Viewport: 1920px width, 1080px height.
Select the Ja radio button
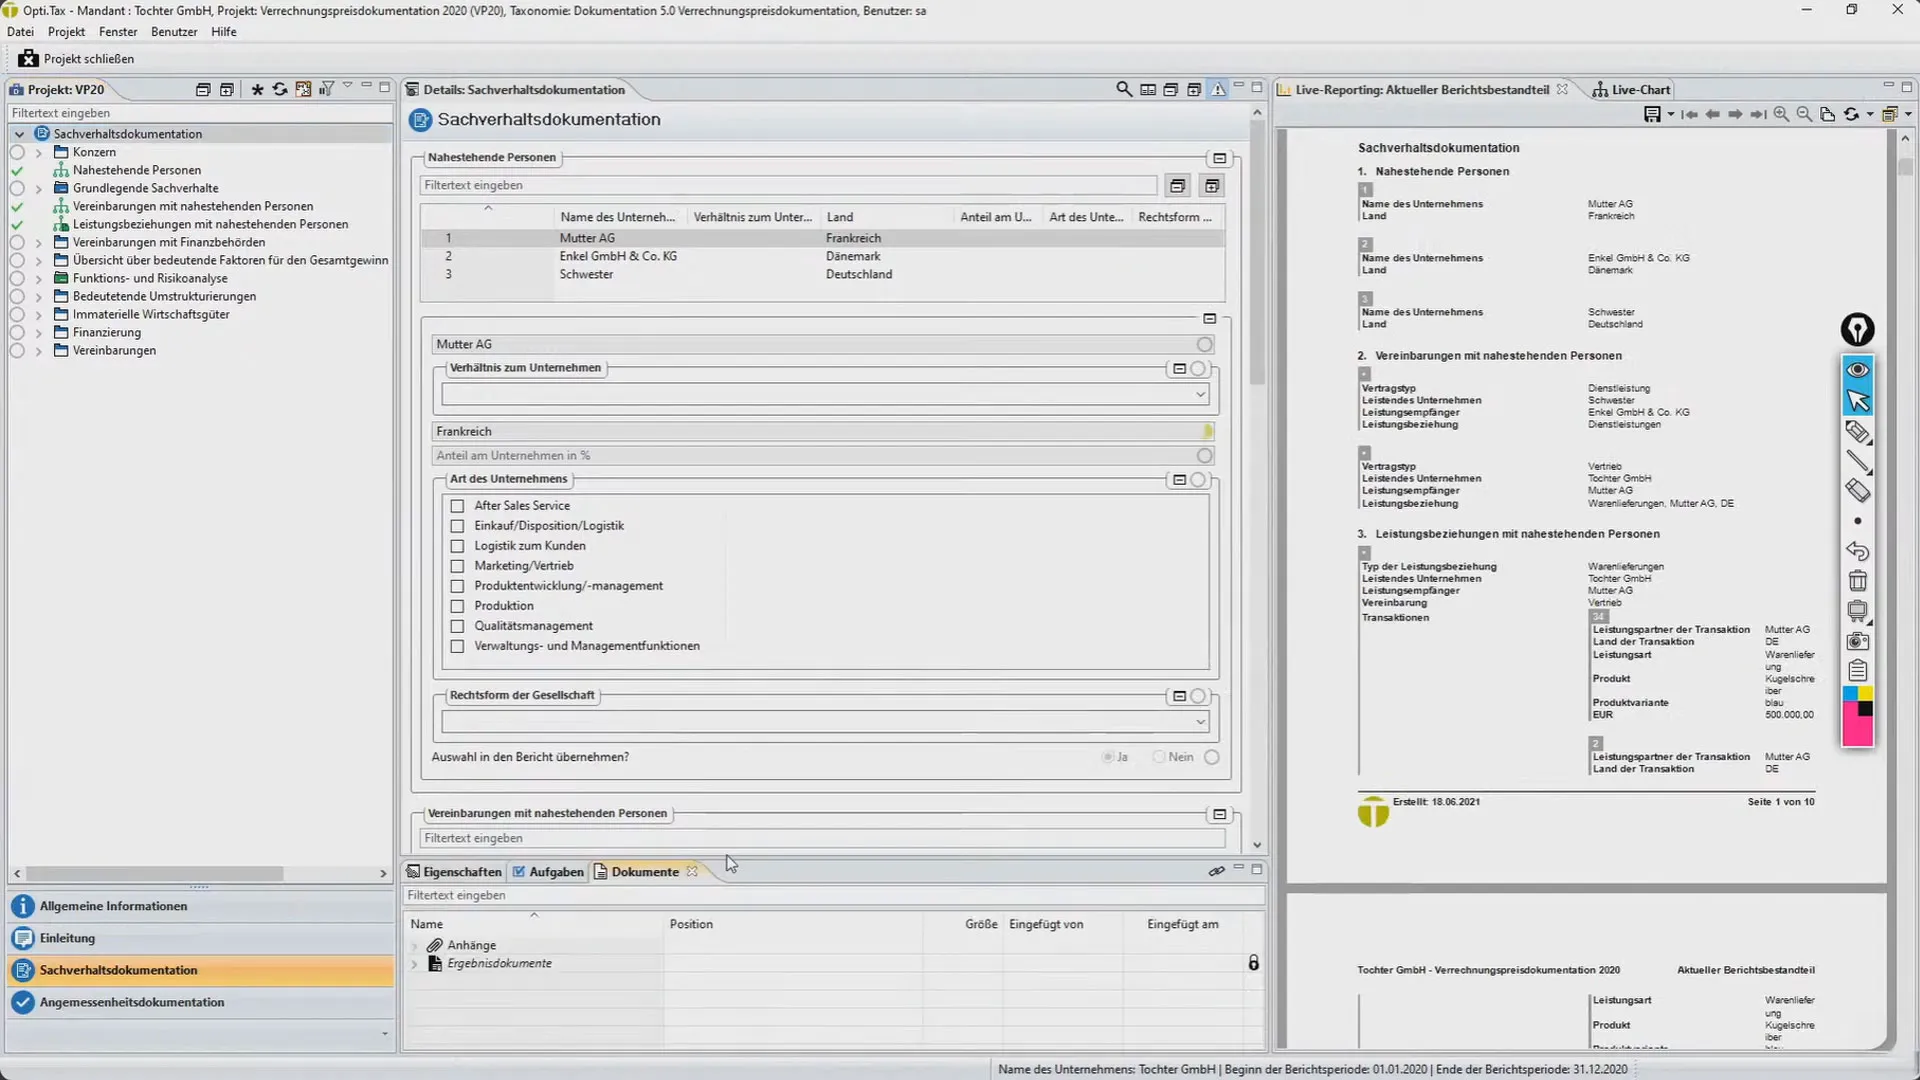(x=1108, y=757)
